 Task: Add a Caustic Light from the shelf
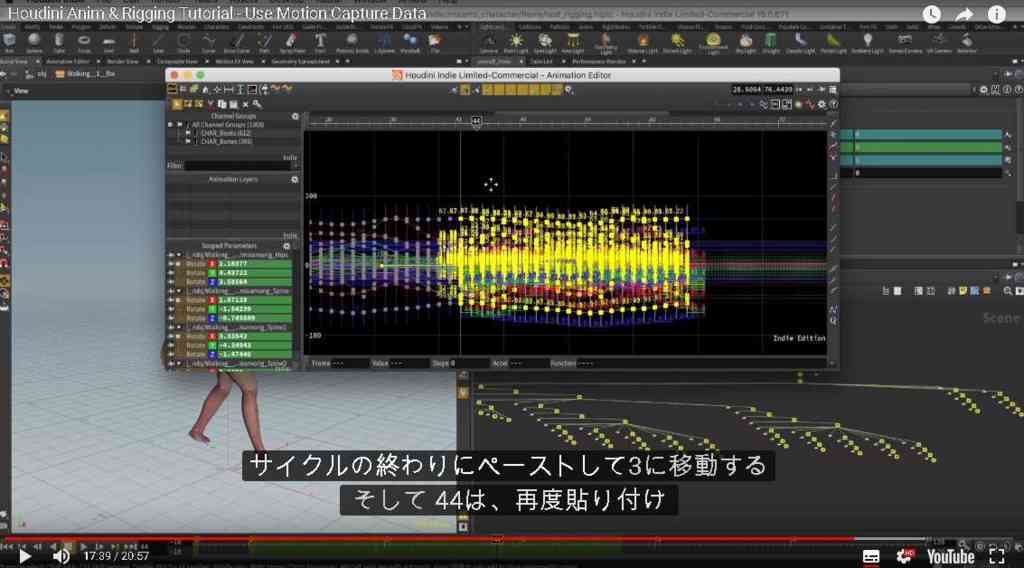[x=800, y=42]
